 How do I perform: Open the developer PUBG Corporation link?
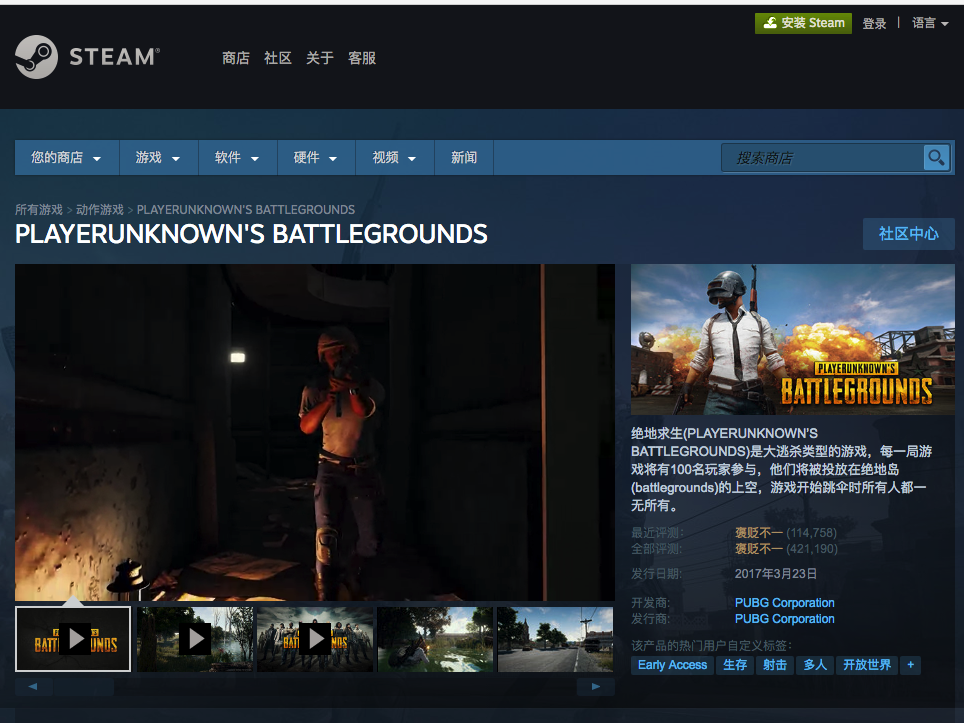click(x=784, y=602)
